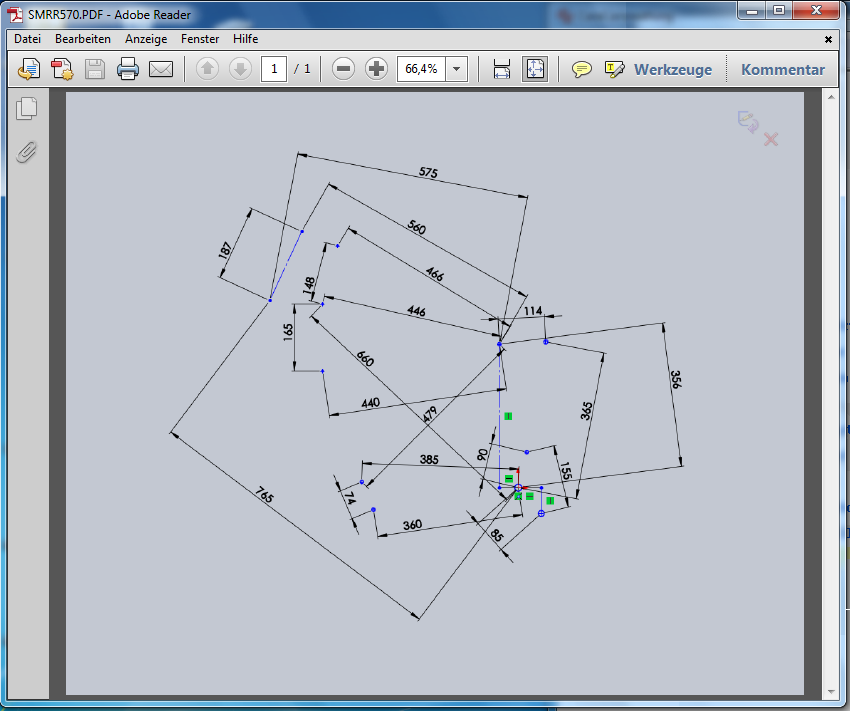Image resolution: width=850 pixels, height=711 pixels.
Task: Minimize the Adobe Reader window
Action: tap(752, 10)
